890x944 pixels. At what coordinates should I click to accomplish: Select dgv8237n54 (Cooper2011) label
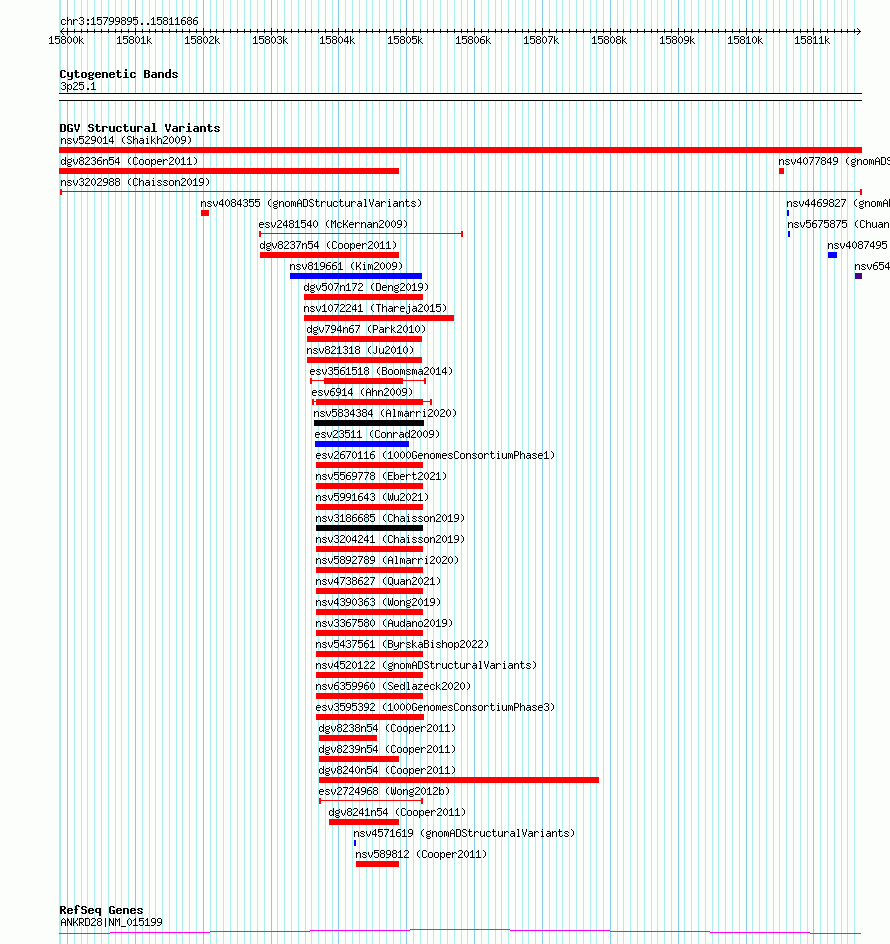(x=328, y=246)
